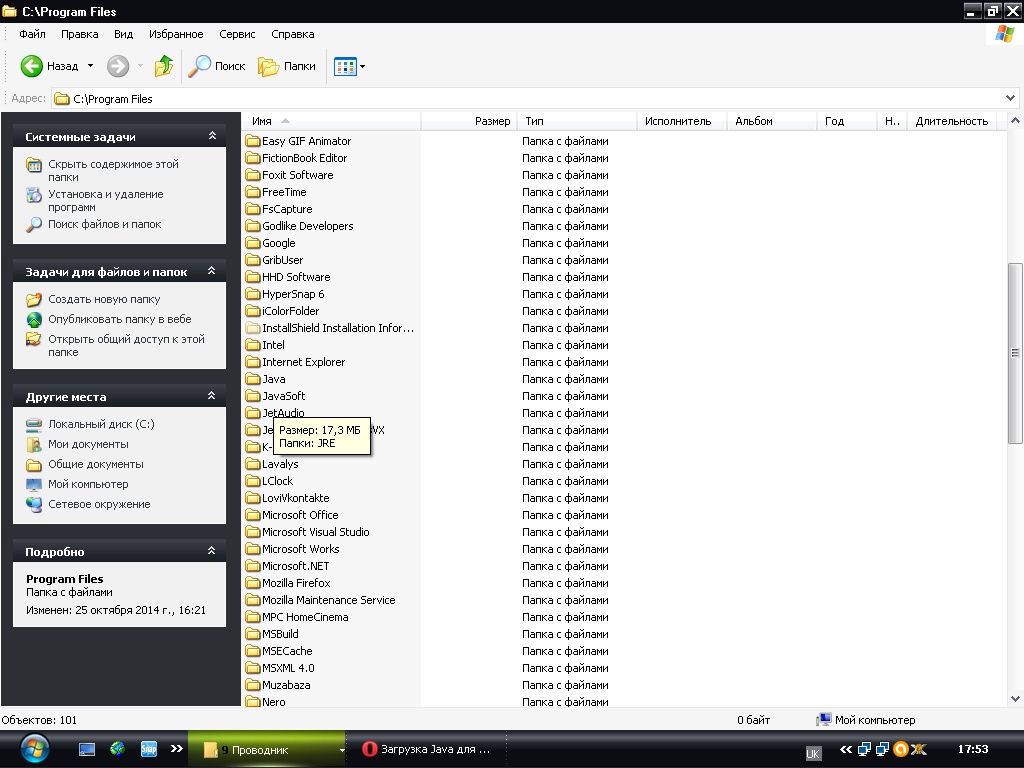Open the Views button dropdown arrow
Viewport: 1024px width, 768px height.
coord(362,66)
